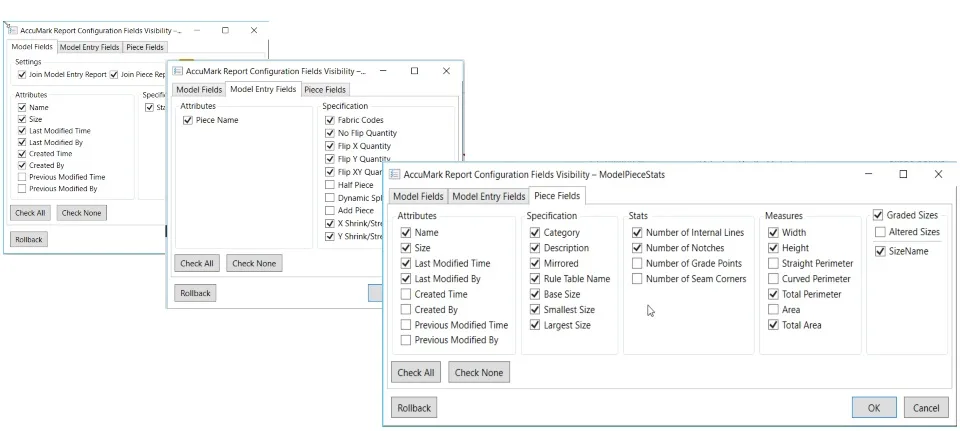This screenshot has width=960, height=431.
Task: Switch to Model Fields tab in front window
Action: pos(418,197)
